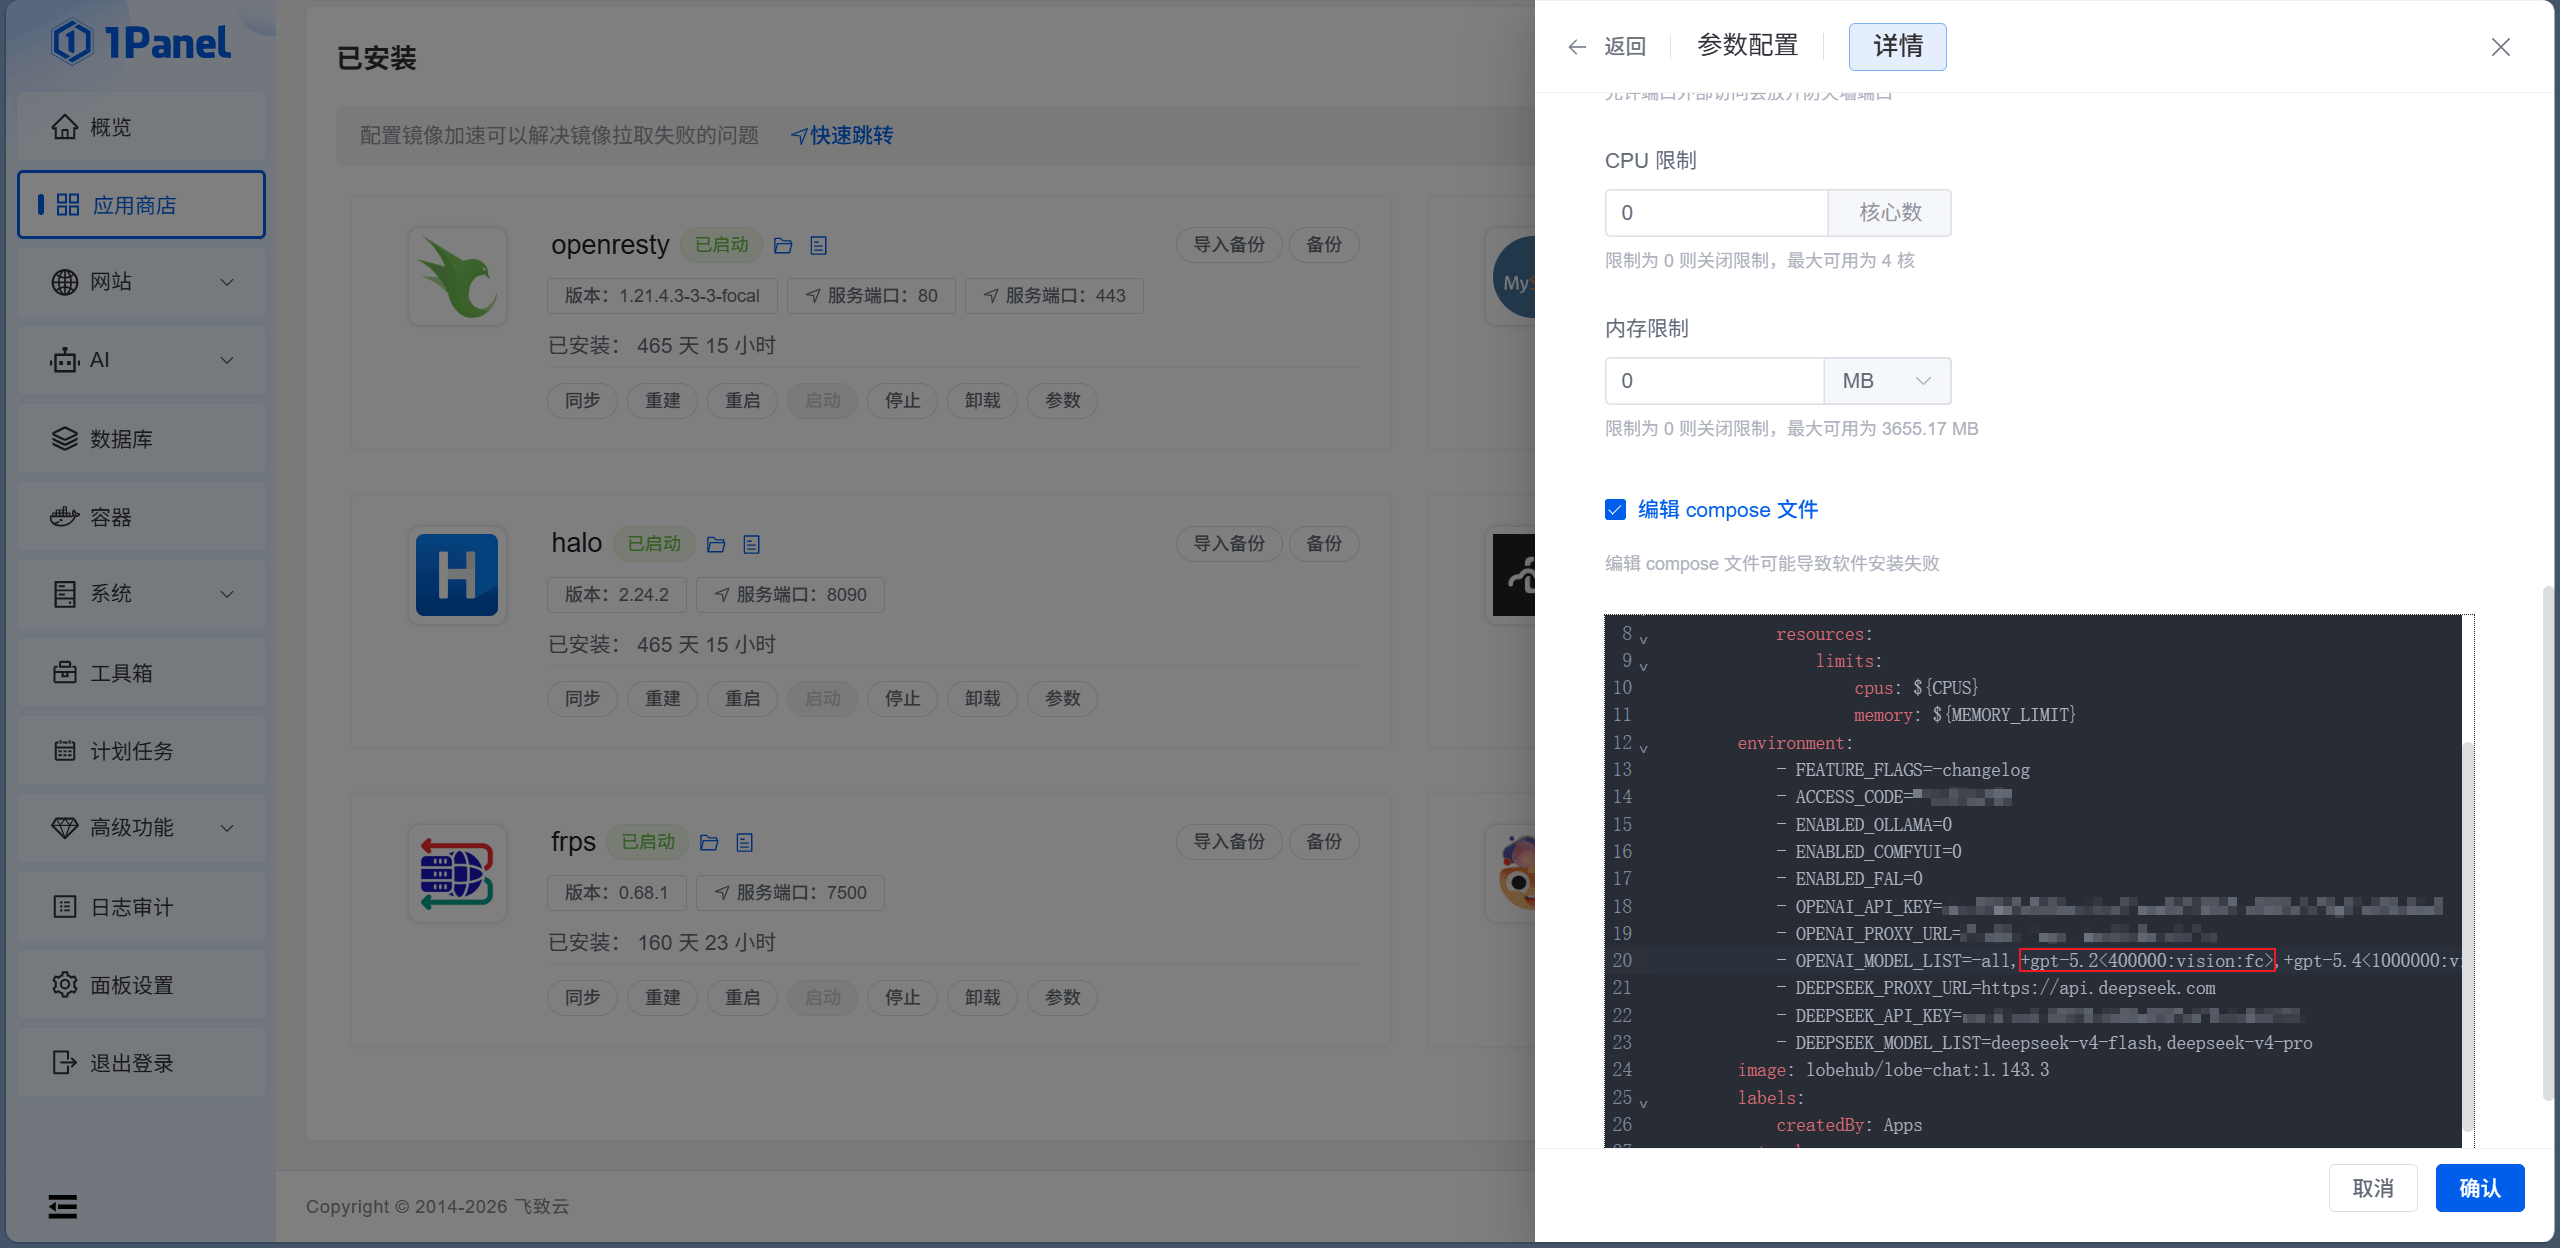Open halo 服务端口: 8090 link
This screenshot has height=1248, width=2560.
[x=790, y=595]
